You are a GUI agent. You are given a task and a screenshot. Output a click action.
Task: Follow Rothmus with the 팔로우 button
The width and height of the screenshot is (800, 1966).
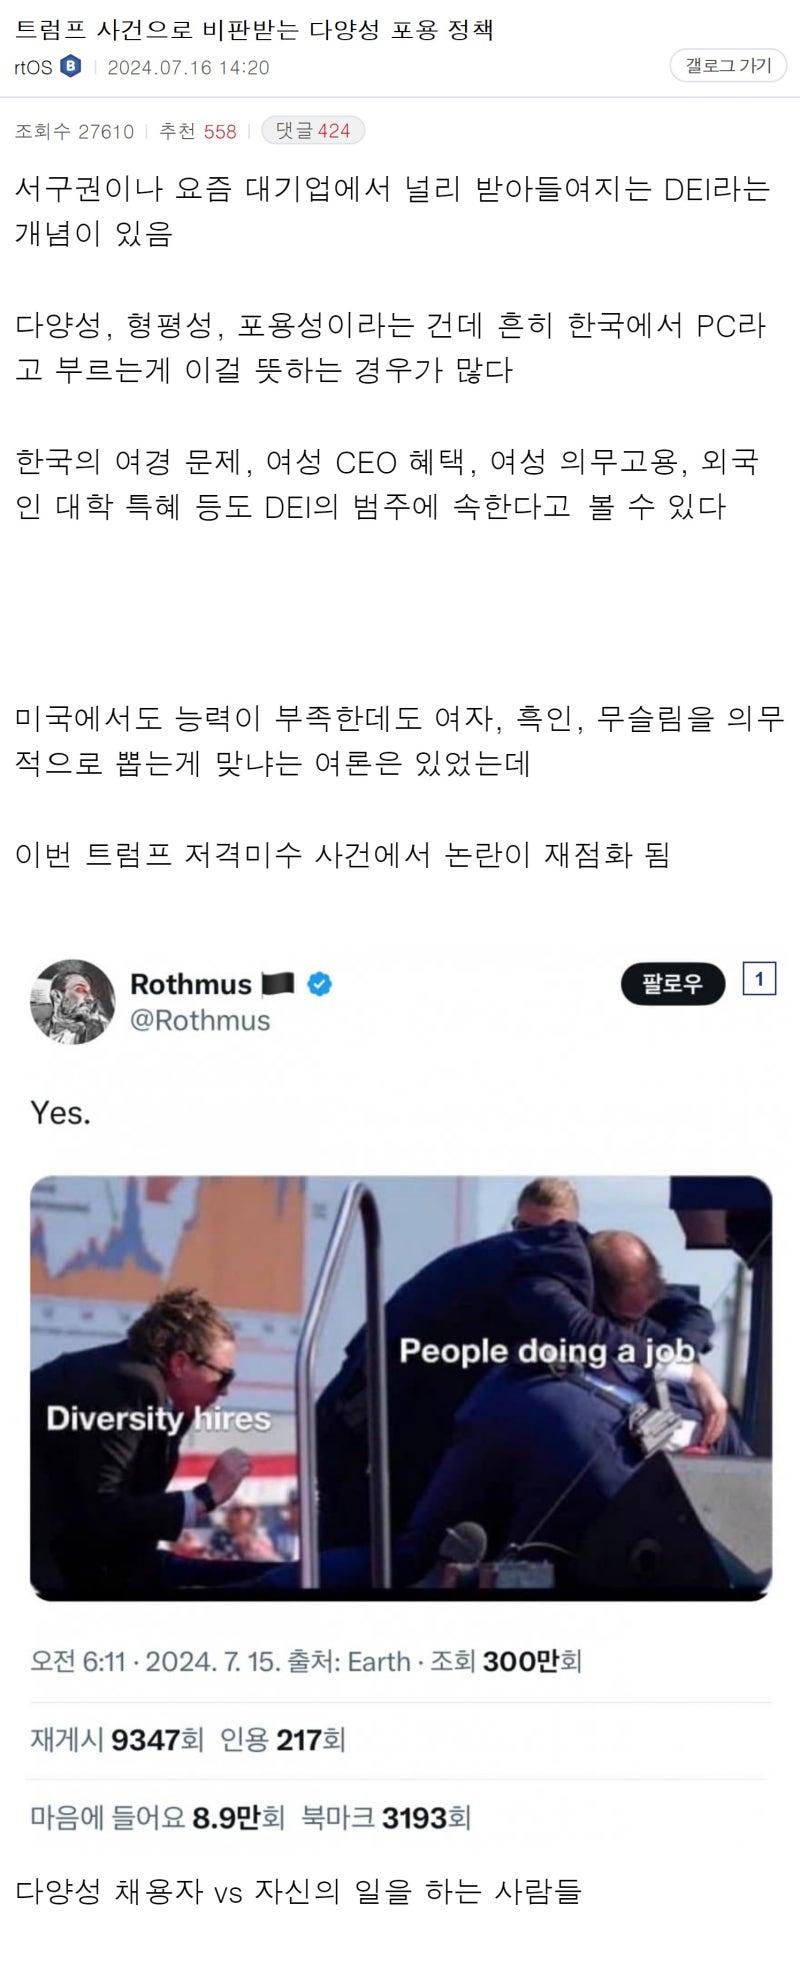click(x=673, y=984)
